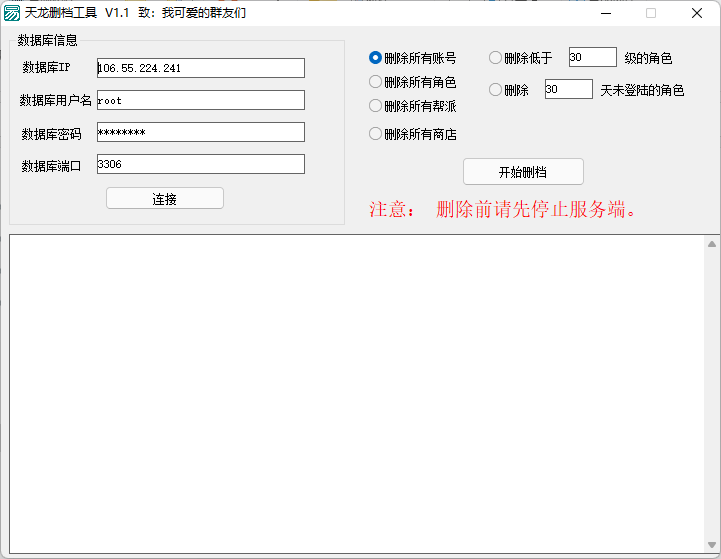Click the days box before 天未登陆的角色
721x559 pixels.
tap(568, 90)
